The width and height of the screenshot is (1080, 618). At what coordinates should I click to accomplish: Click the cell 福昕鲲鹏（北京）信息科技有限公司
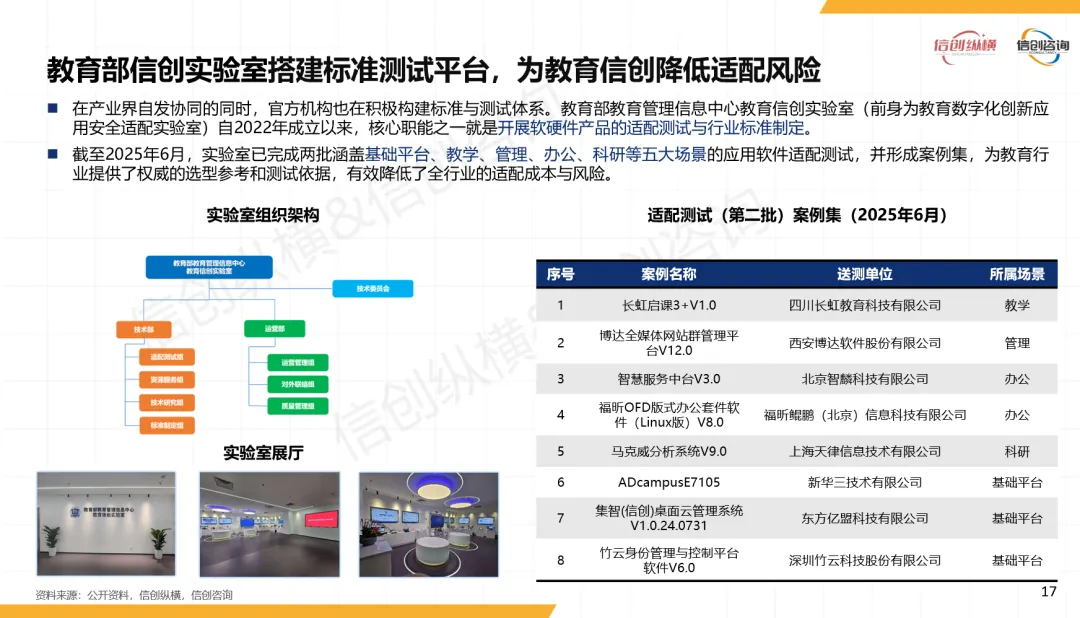[864, 415]
